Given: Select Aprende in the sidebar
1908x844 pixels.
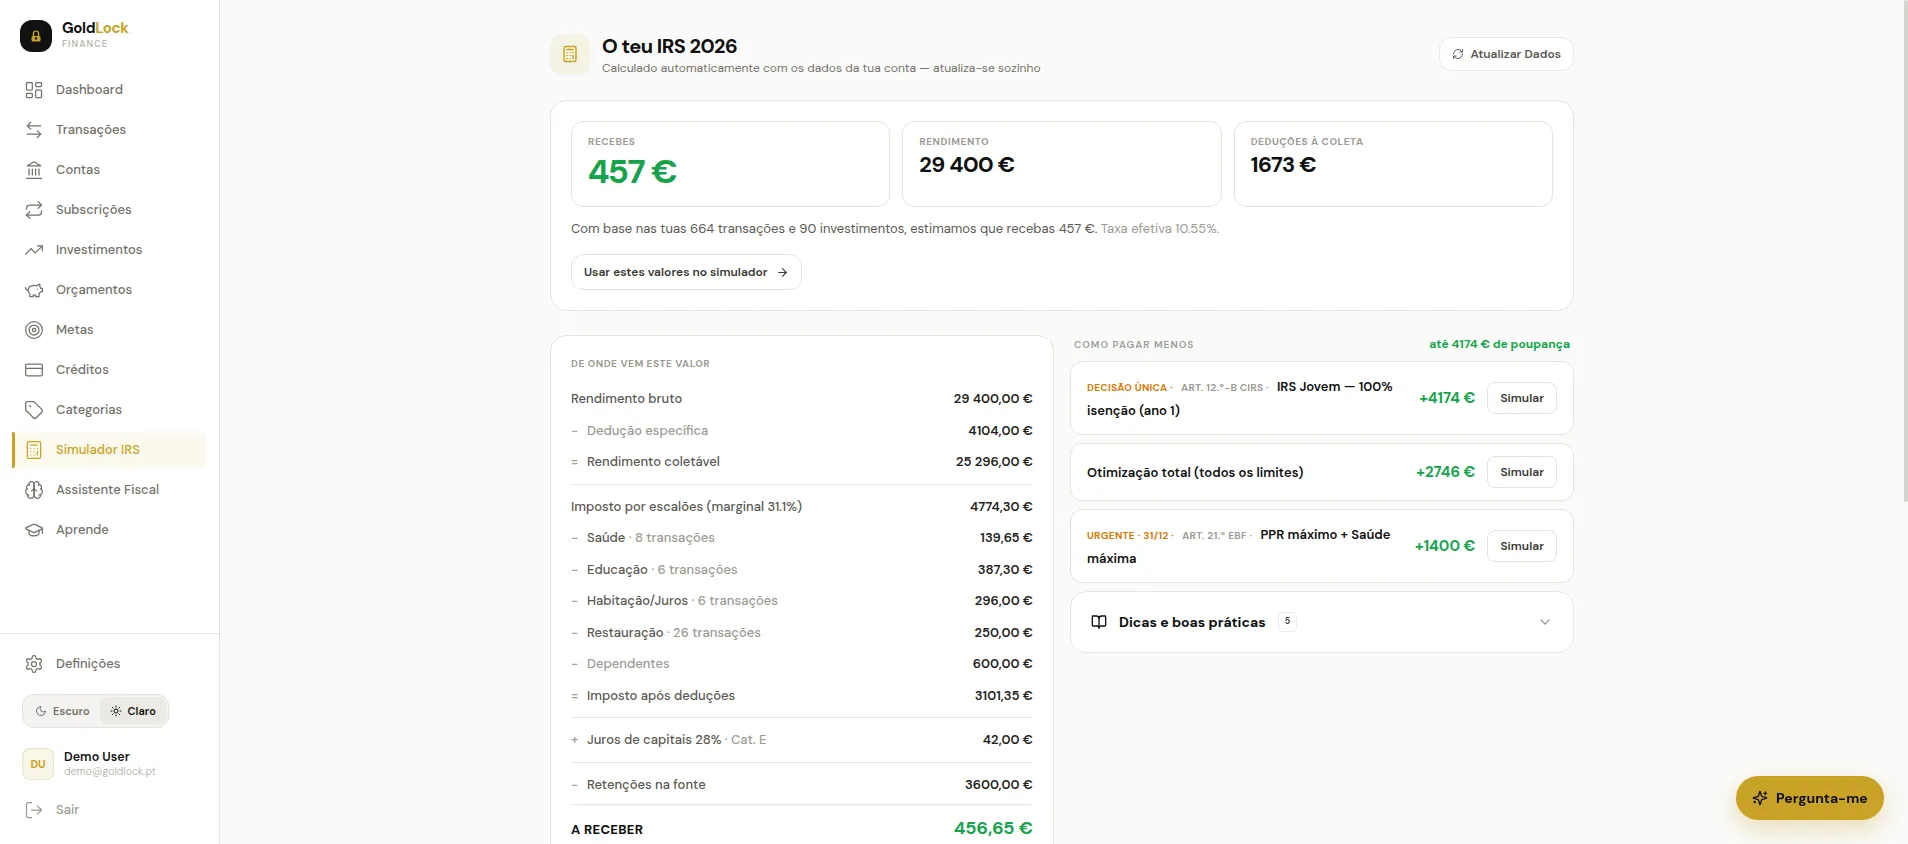Looking at the screenshot, I should click(x=110, y=530).
